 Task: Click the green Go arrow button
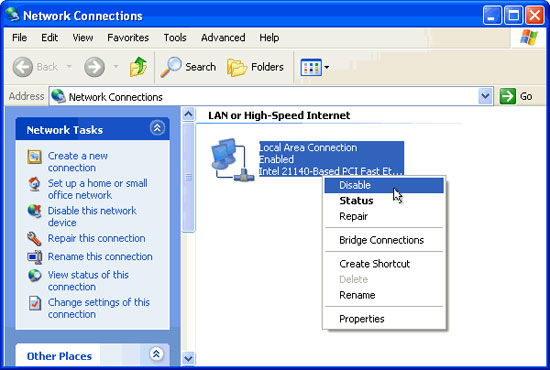(x=508, y=96)
